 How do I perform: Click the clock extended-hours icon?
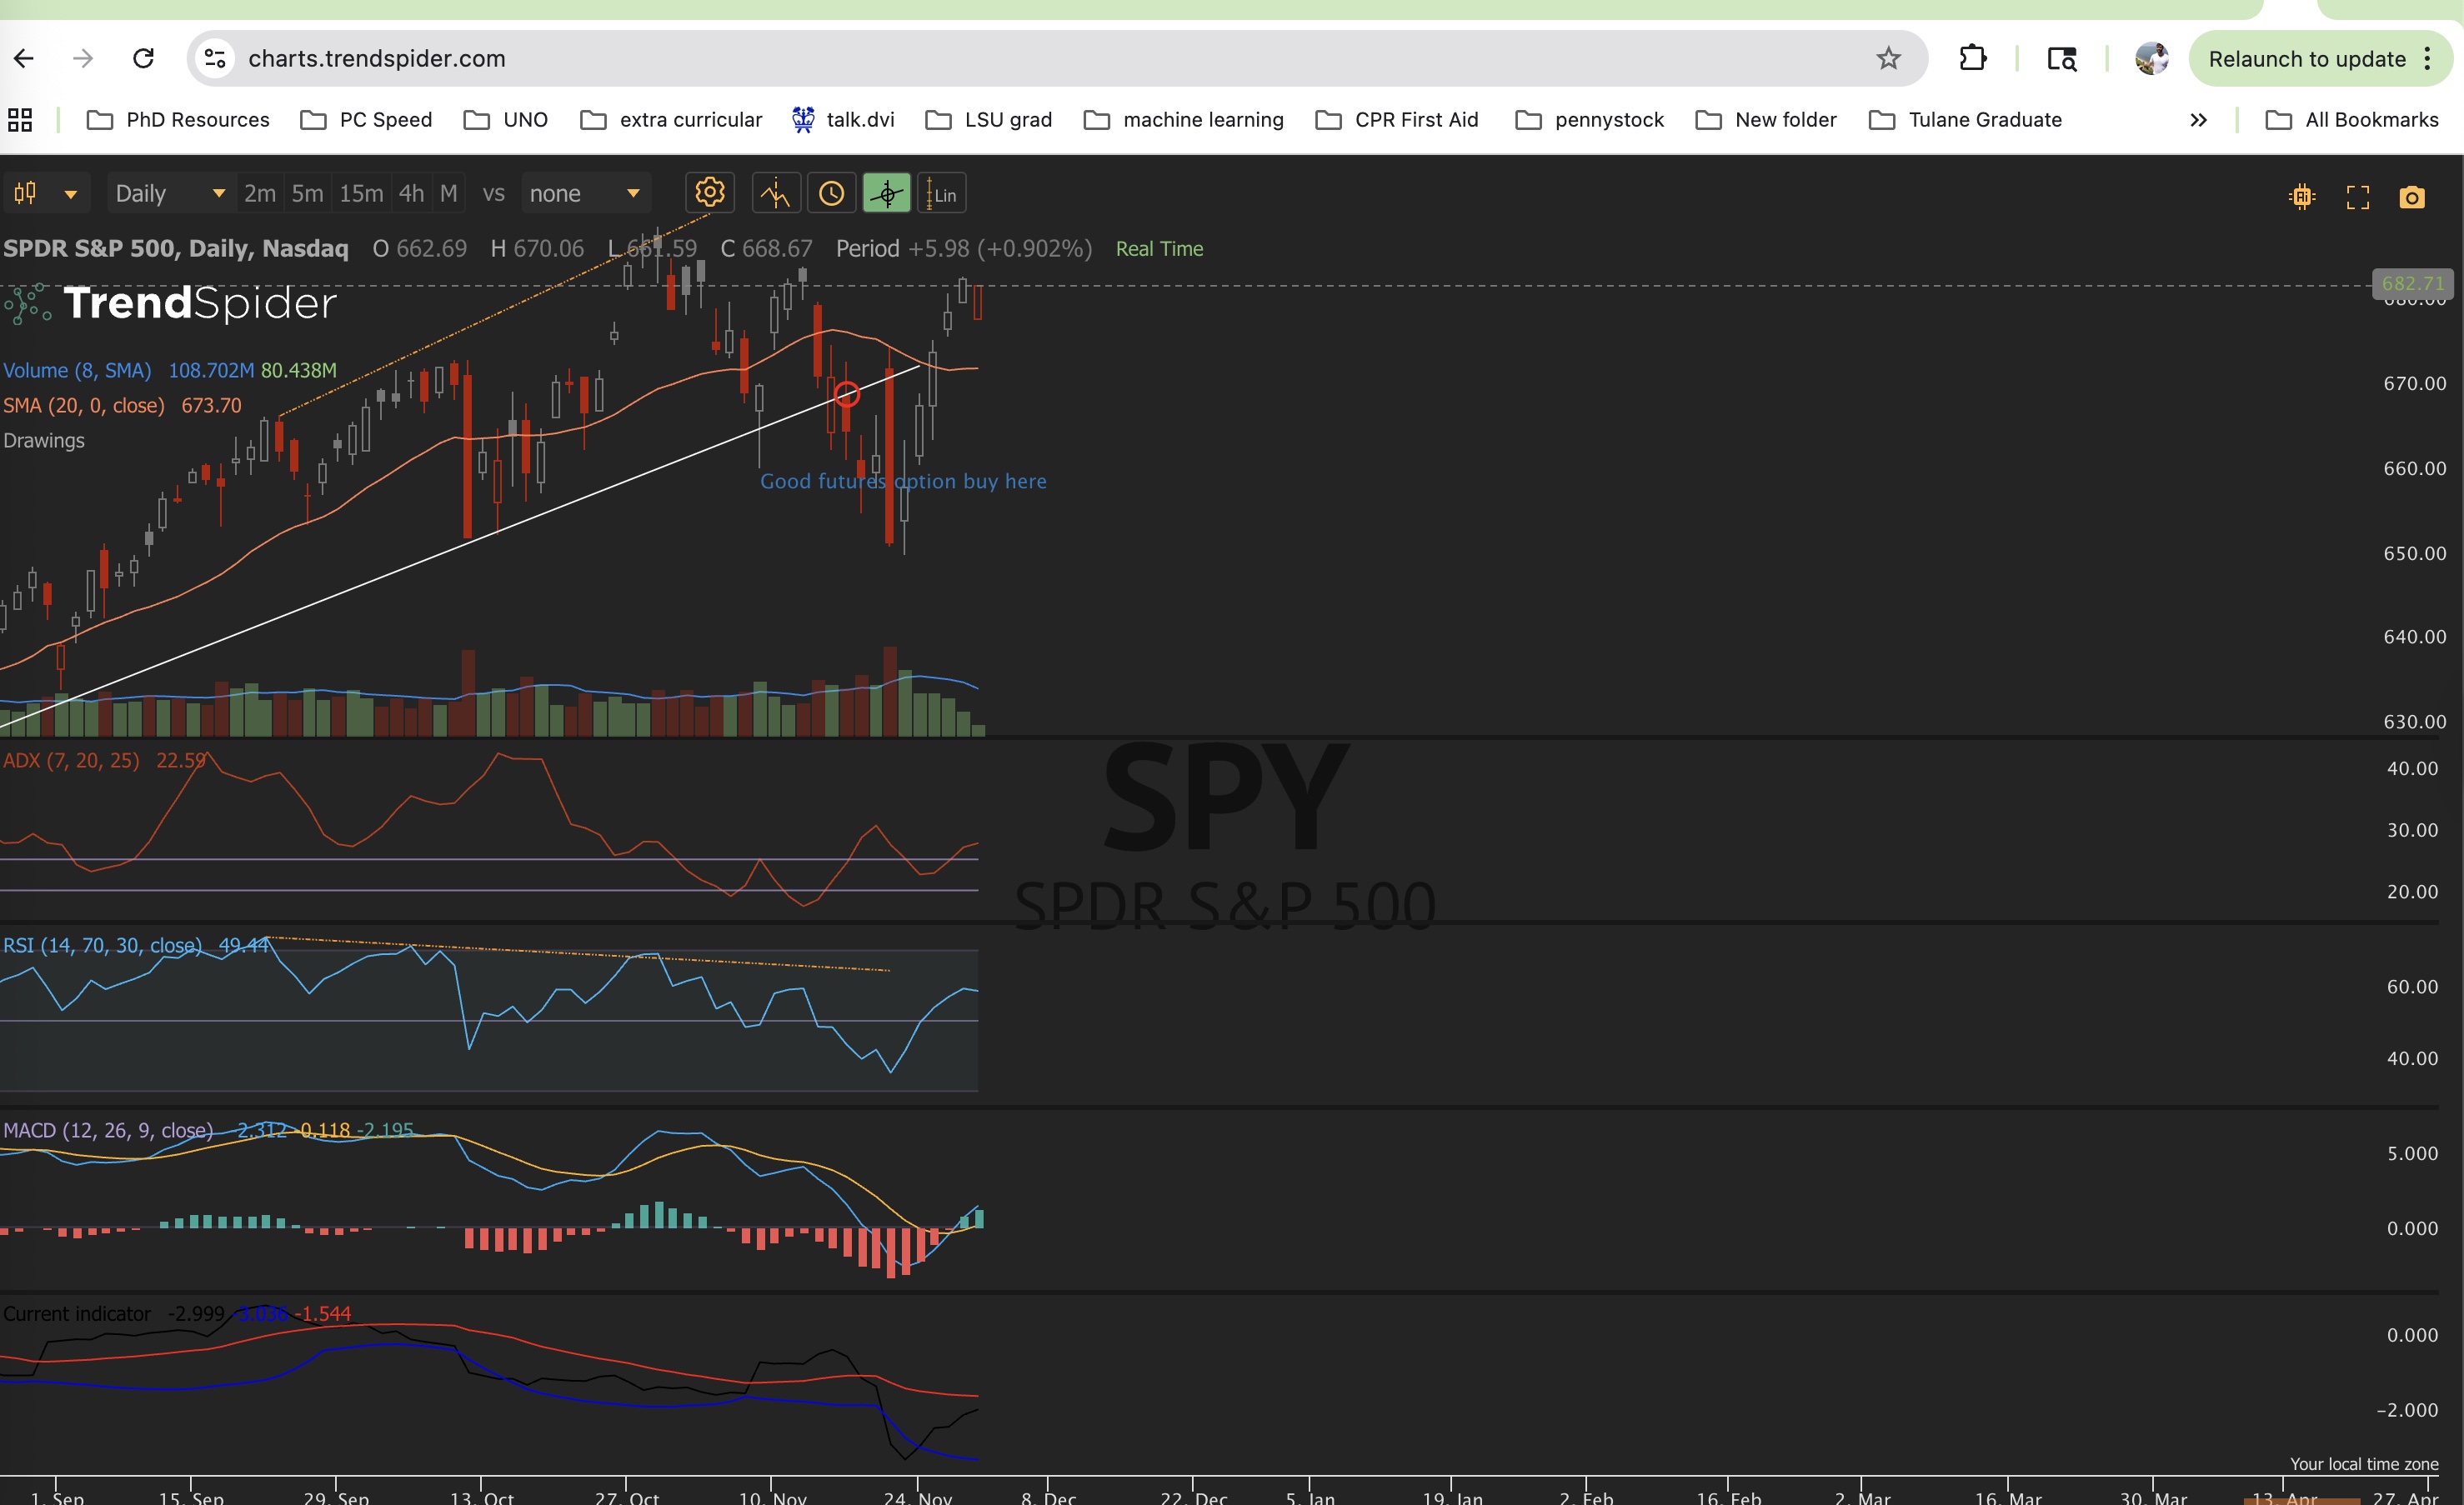(x=831, y=194)
